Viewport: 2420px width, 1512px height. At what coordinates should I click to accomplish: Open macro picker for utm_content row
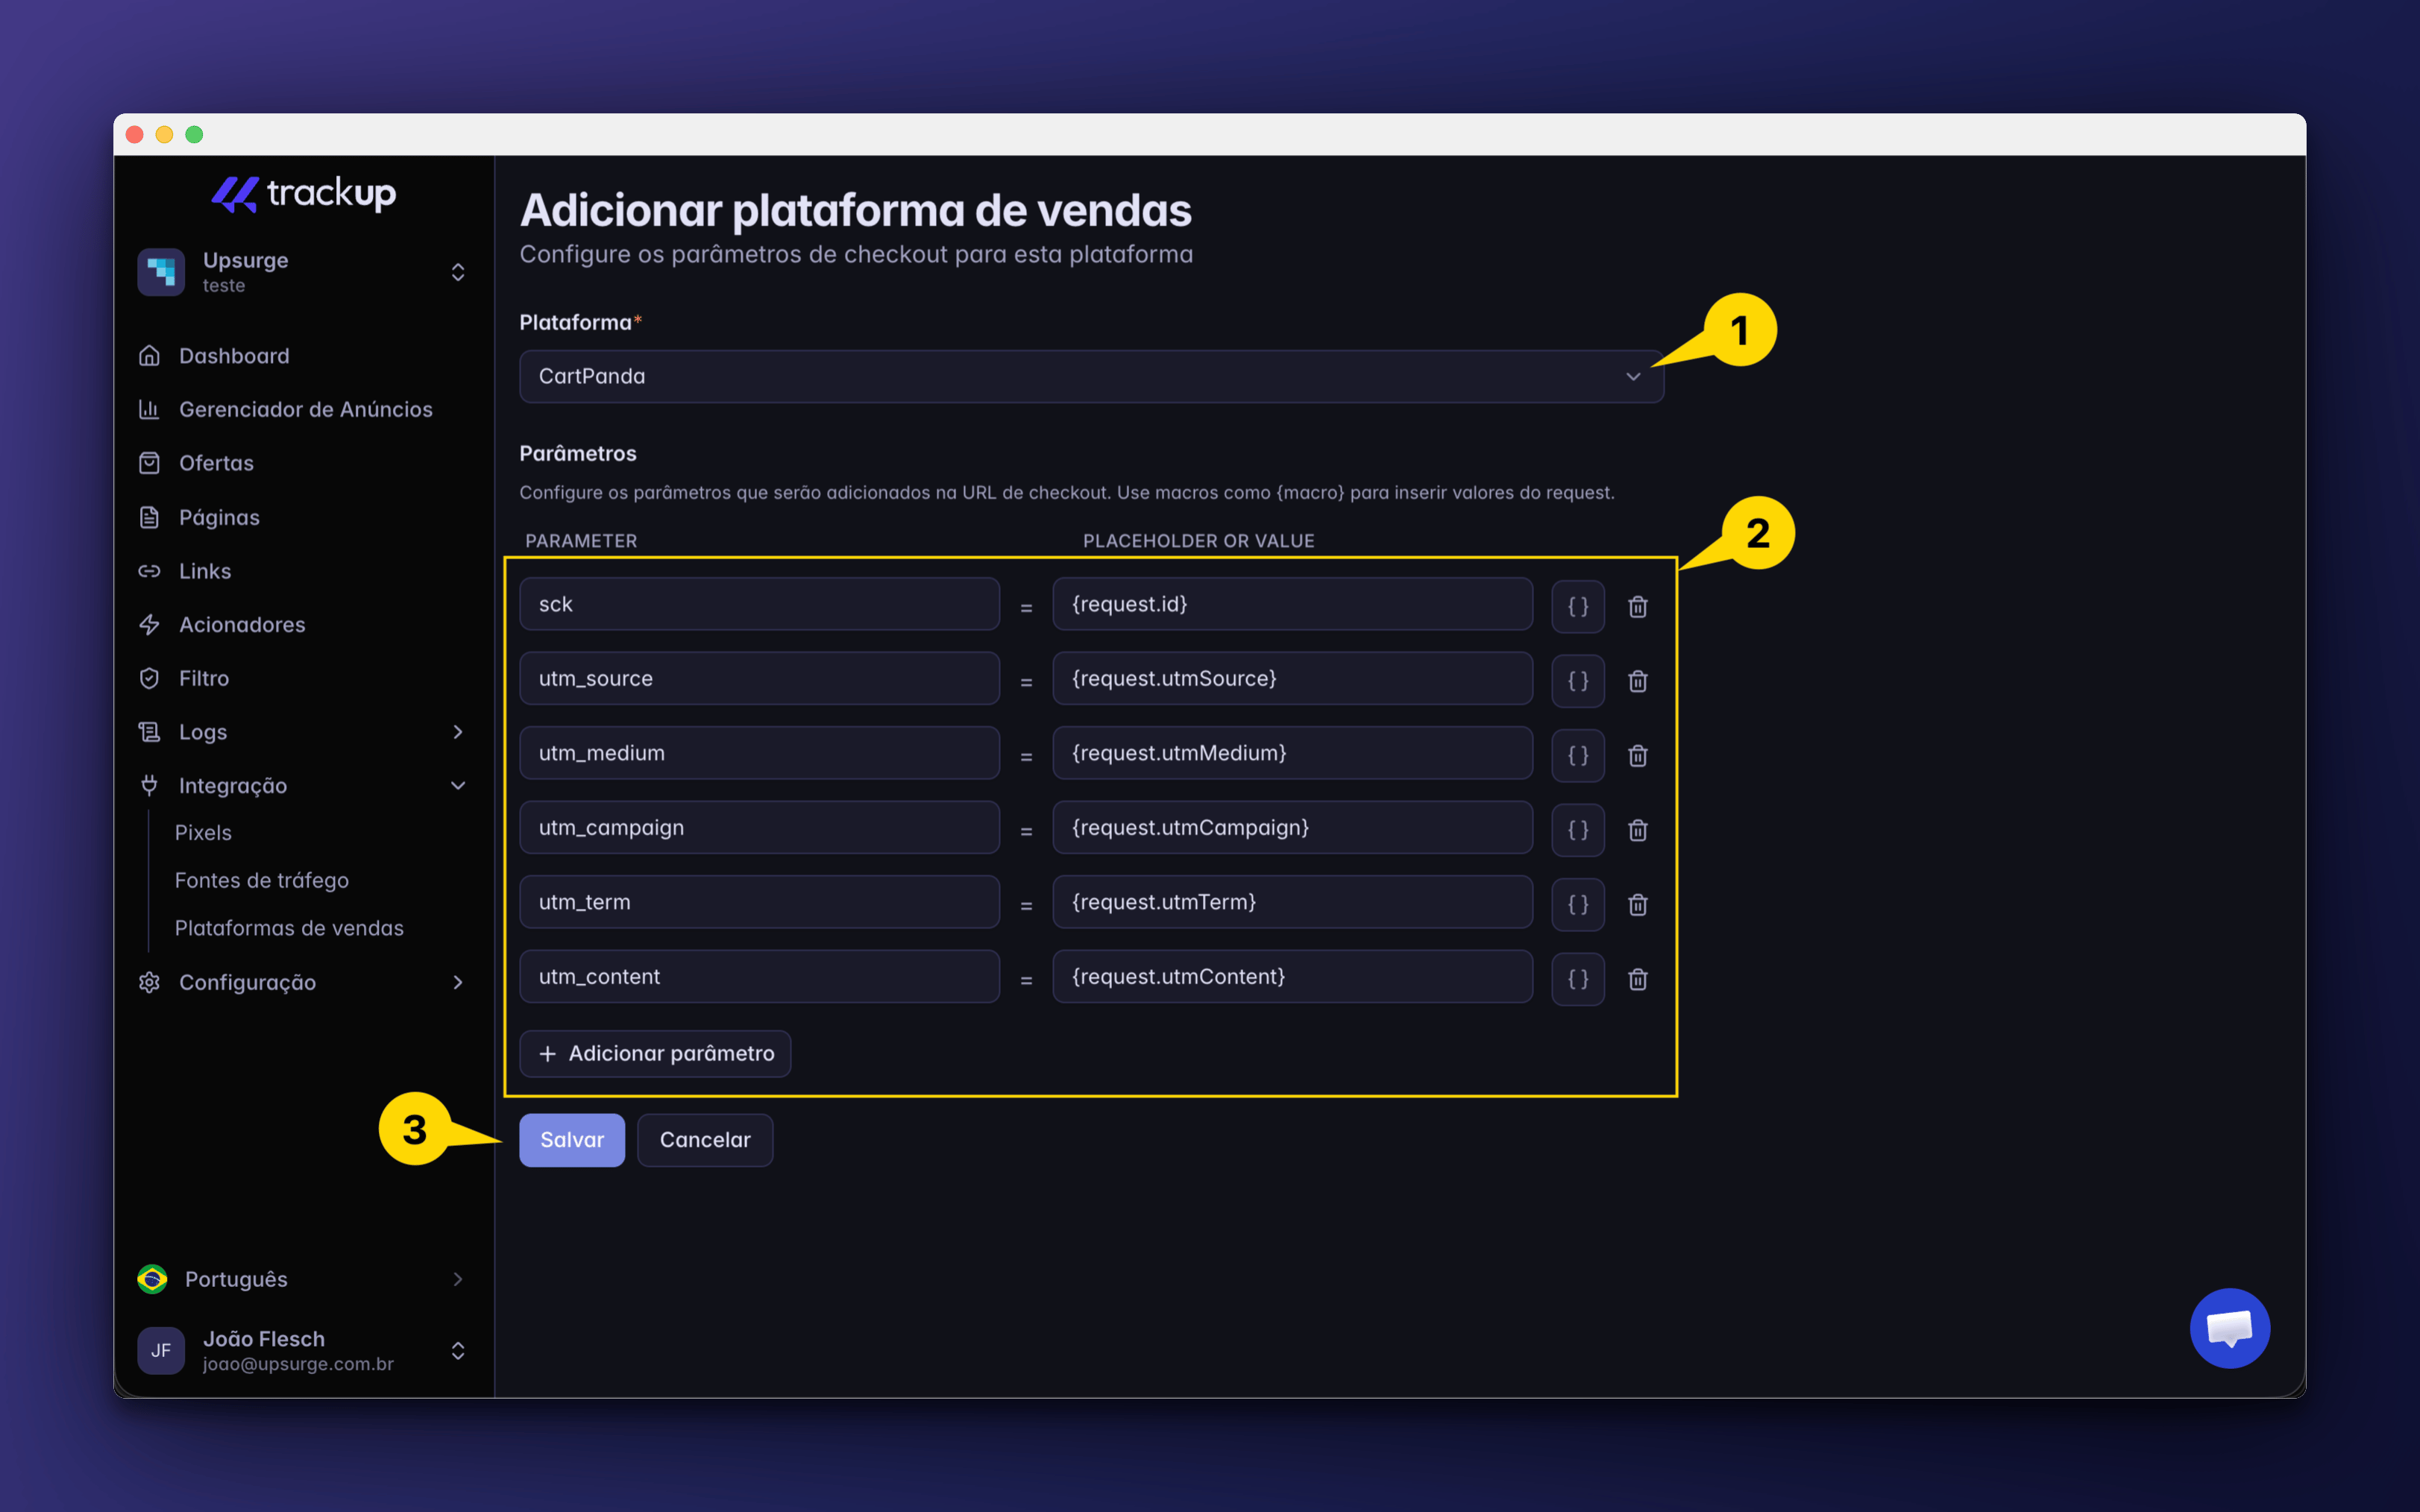[1578, 979]
